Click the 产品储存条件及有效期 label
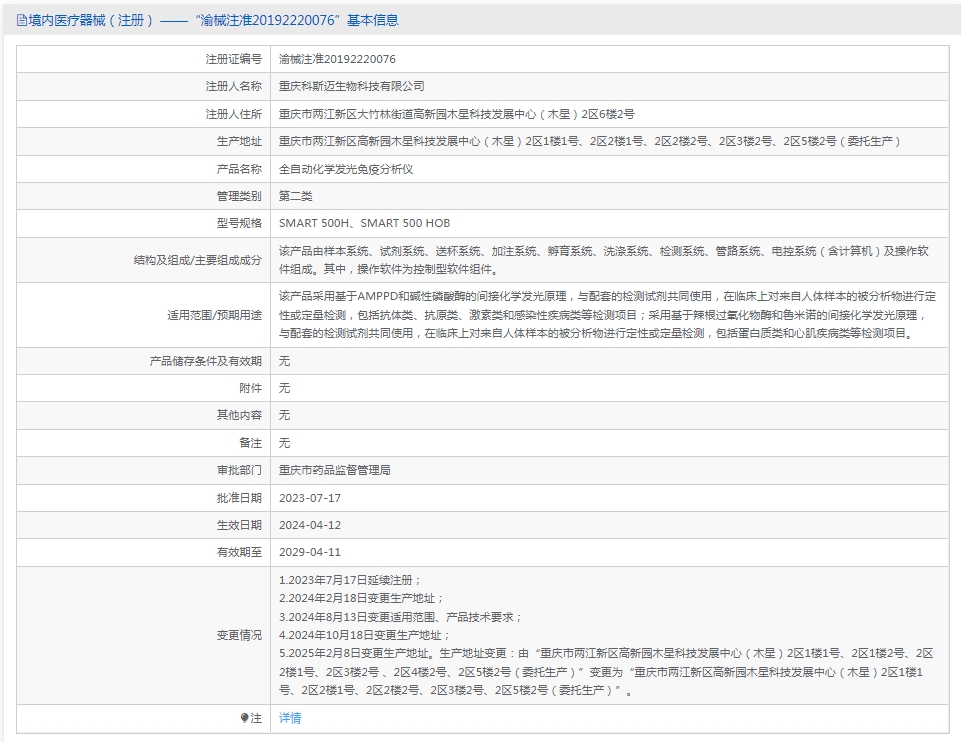This screenshot has width=961, height=742. click(x=205, y=361)
